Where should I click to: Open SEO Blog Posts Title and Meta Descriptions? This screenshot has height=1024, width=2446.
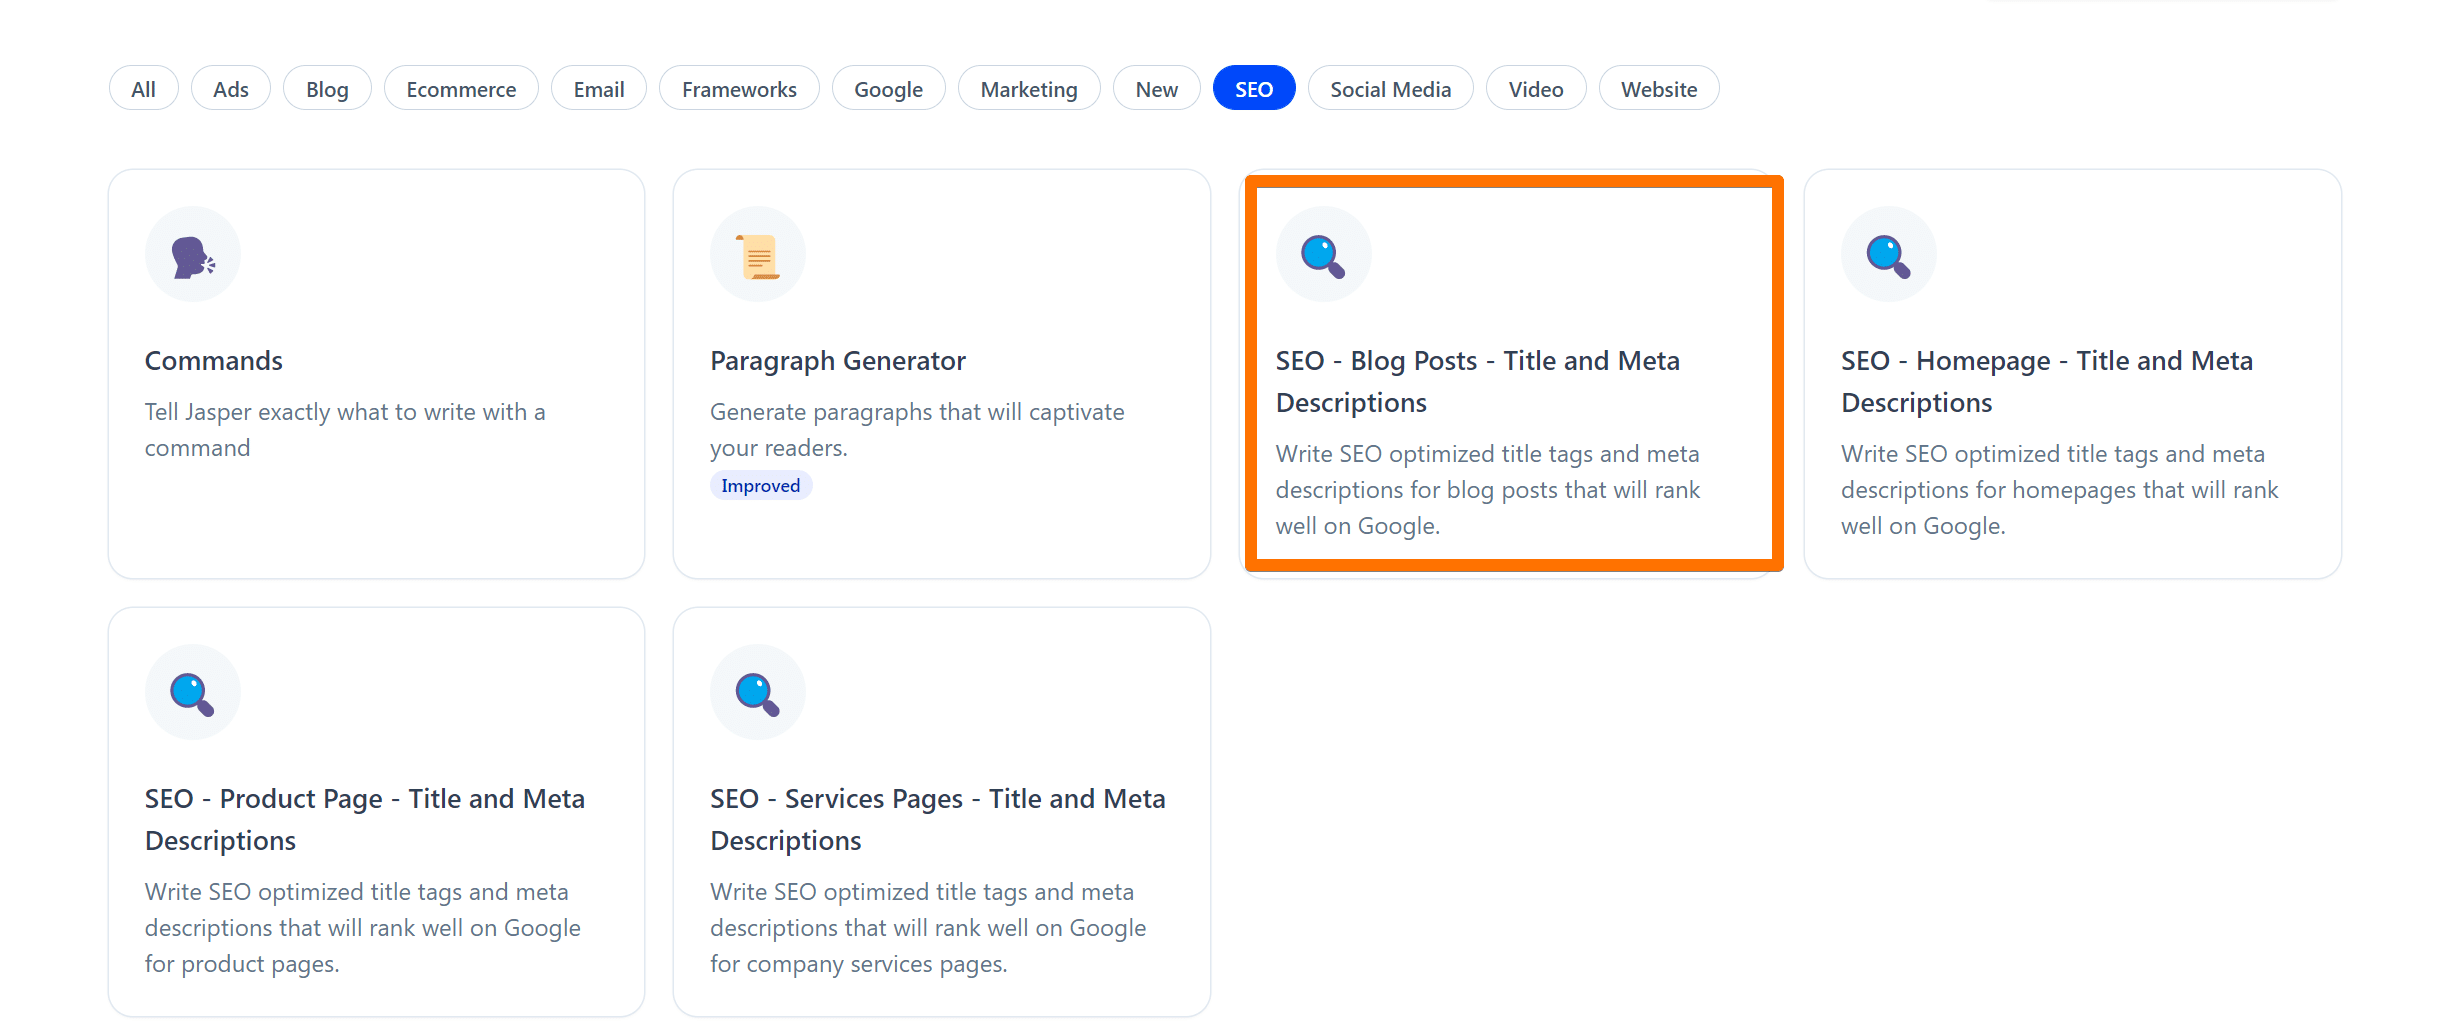(x=1478, y=381)
